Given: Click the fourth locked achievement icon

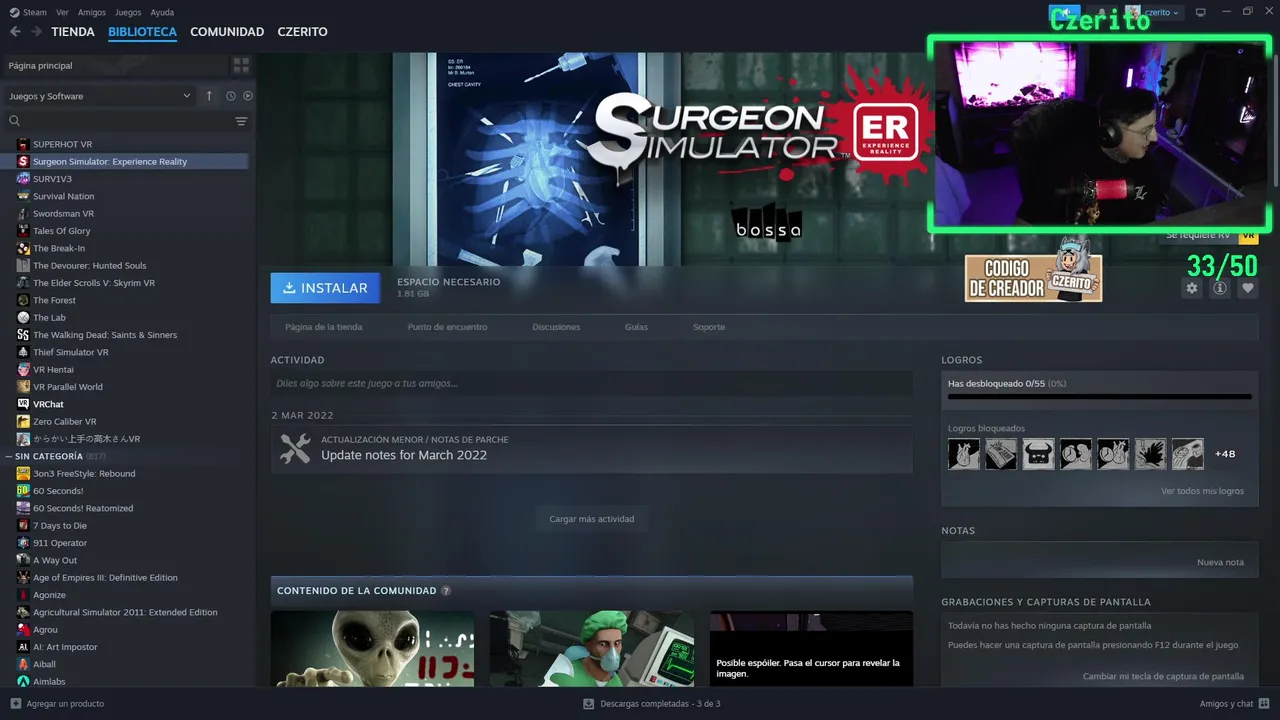Looking at the screenshot, I should (x=1076, y=454).
